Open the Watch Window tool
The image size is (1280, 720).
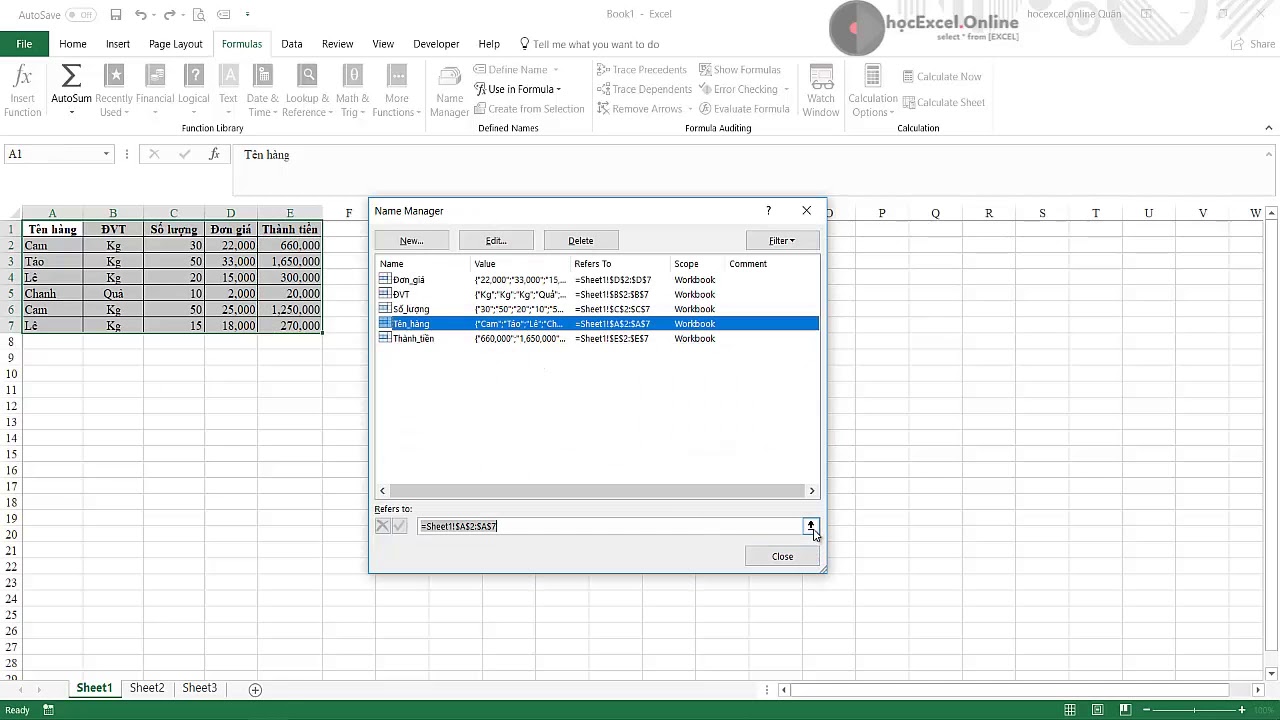[820, 90]
